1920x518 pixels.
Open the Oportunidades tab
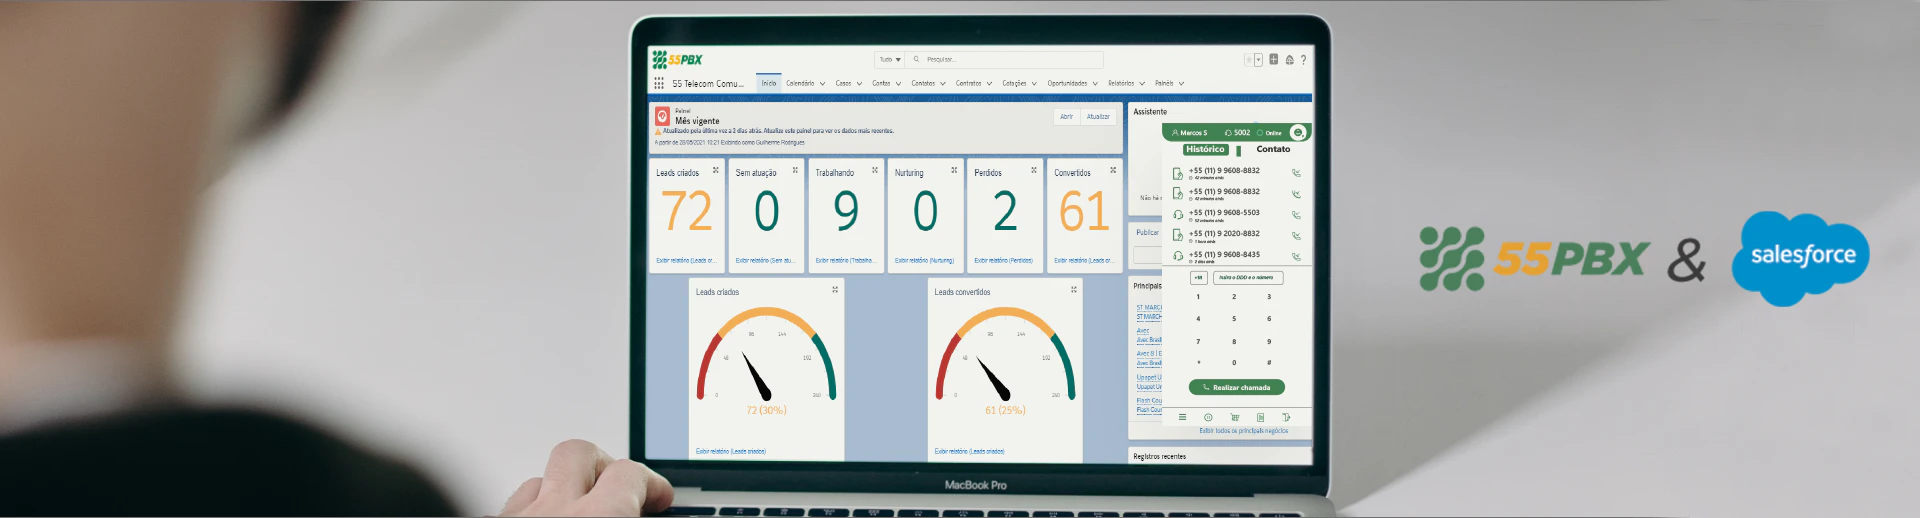(x=1067, y=83)
